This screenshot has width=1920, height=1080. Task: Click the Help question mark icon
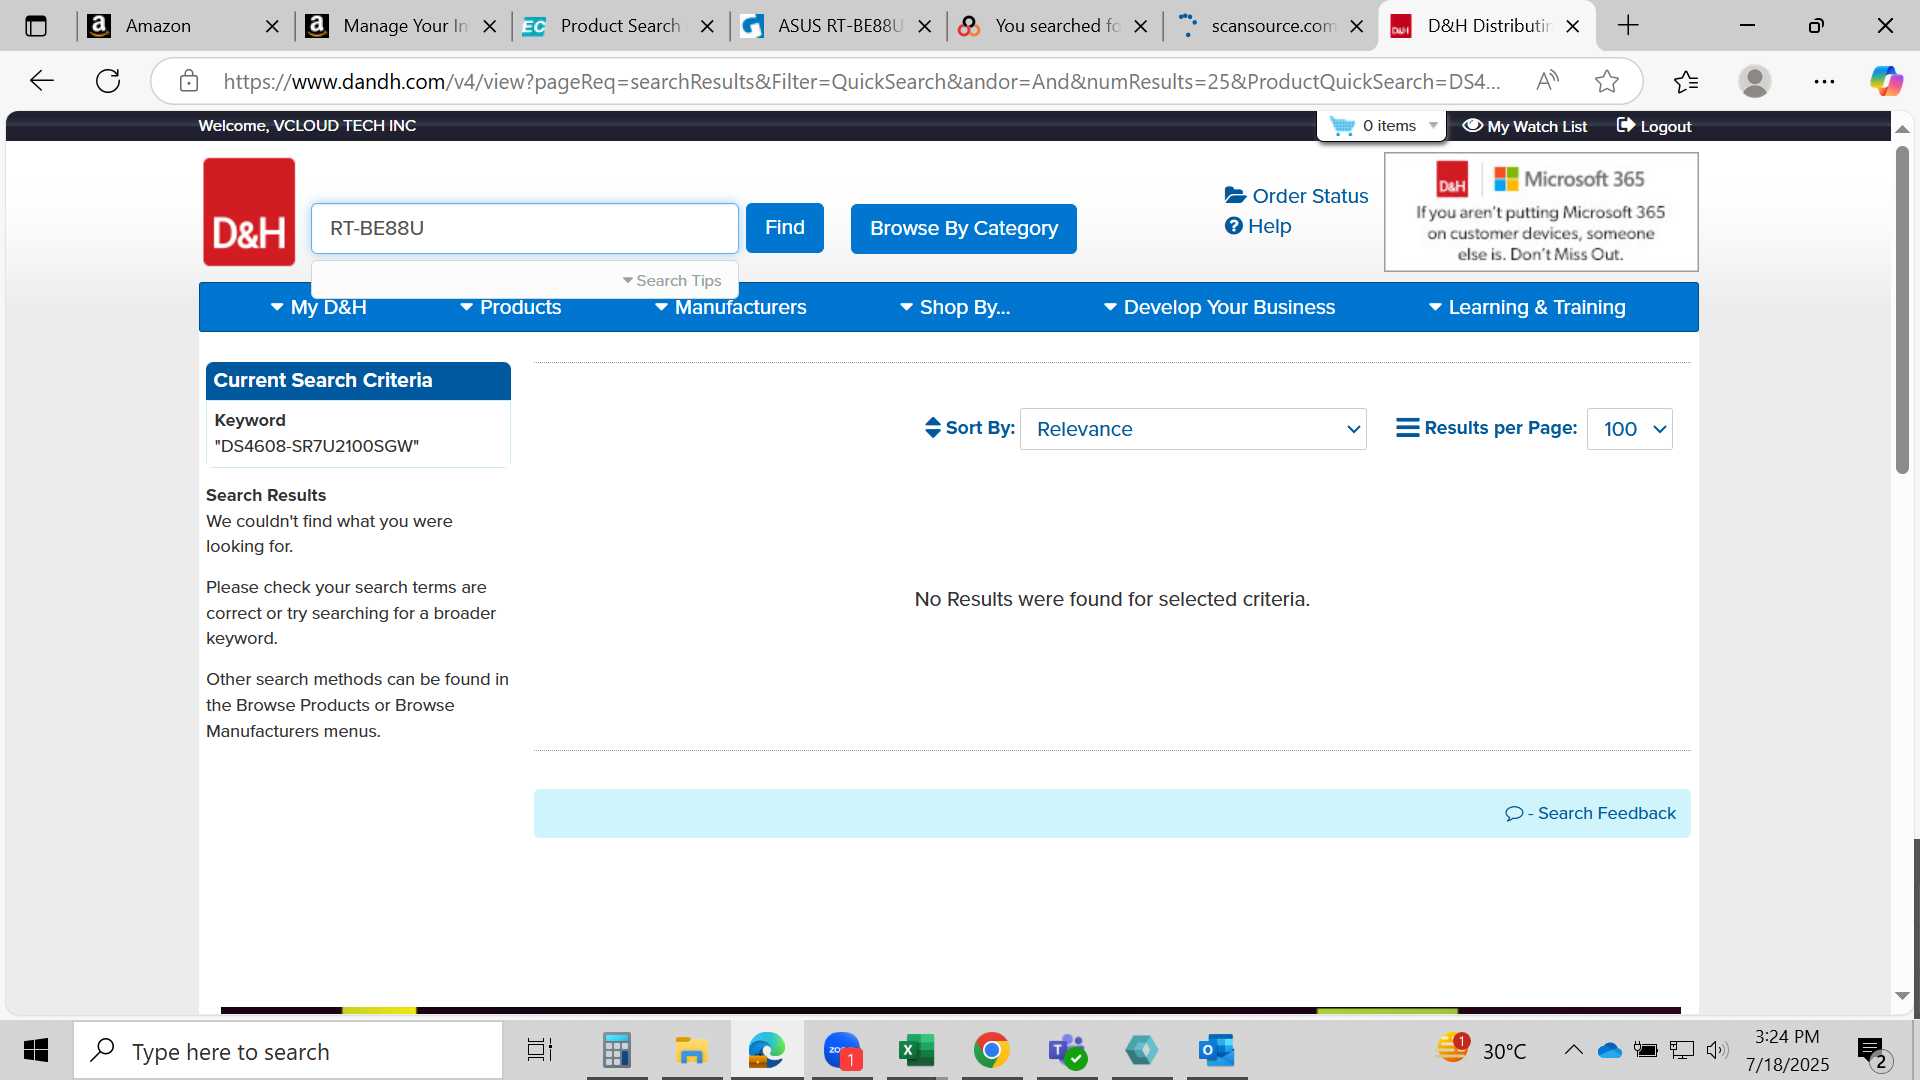tap(1233, 226)
